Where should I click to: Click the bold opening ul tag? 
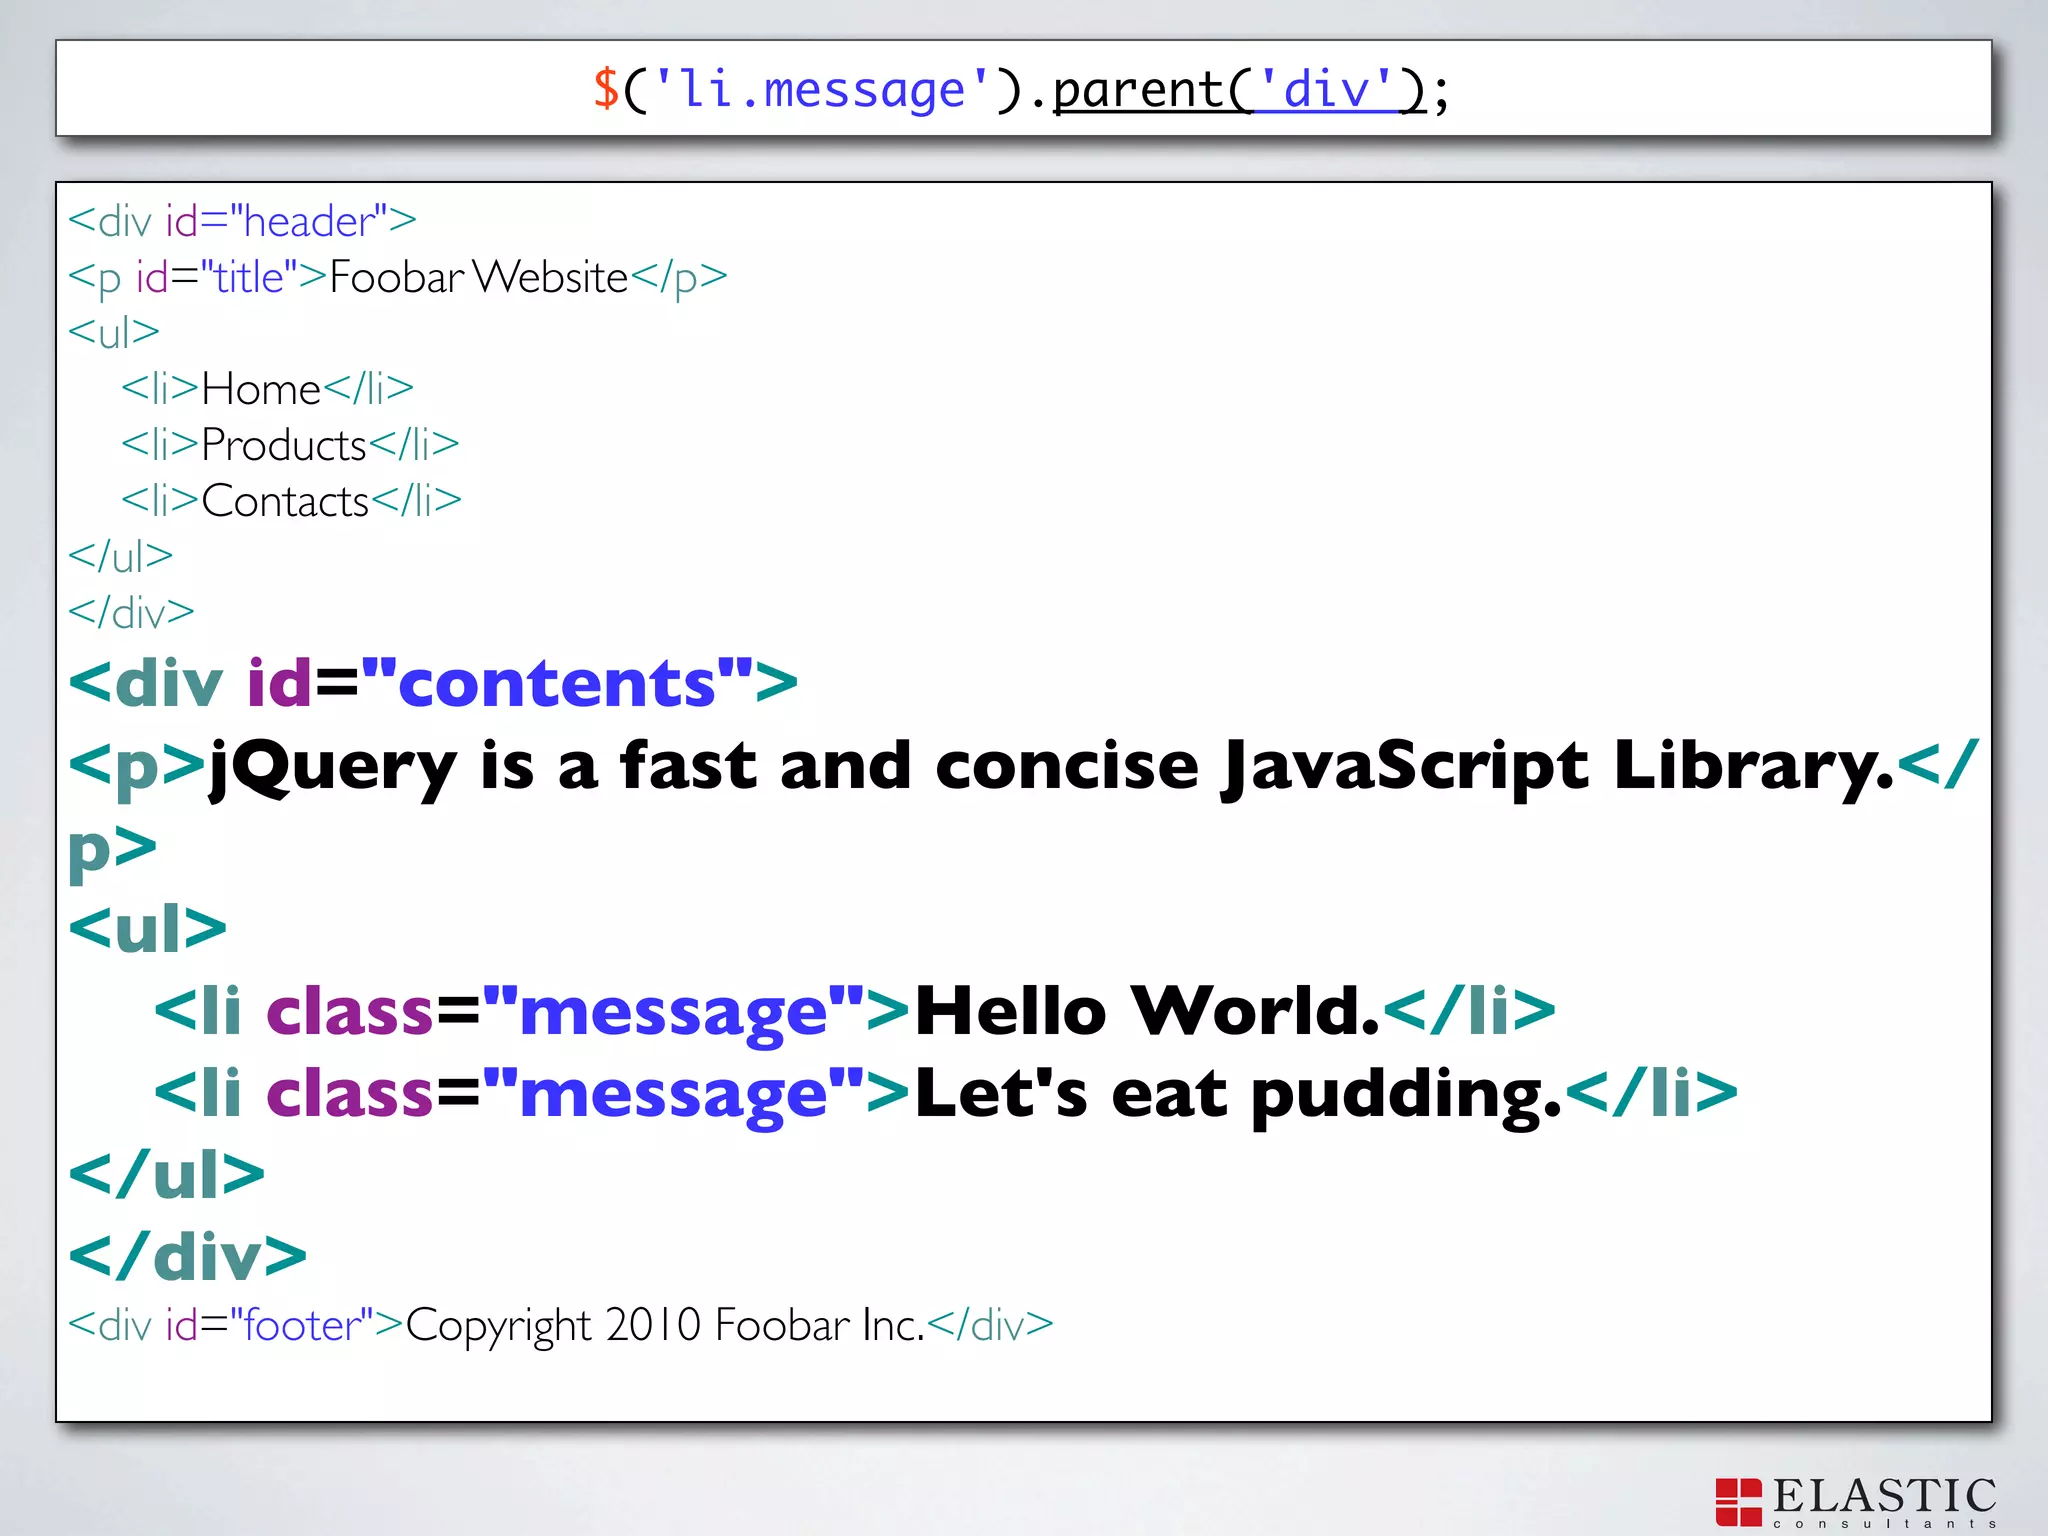point(148,929)
